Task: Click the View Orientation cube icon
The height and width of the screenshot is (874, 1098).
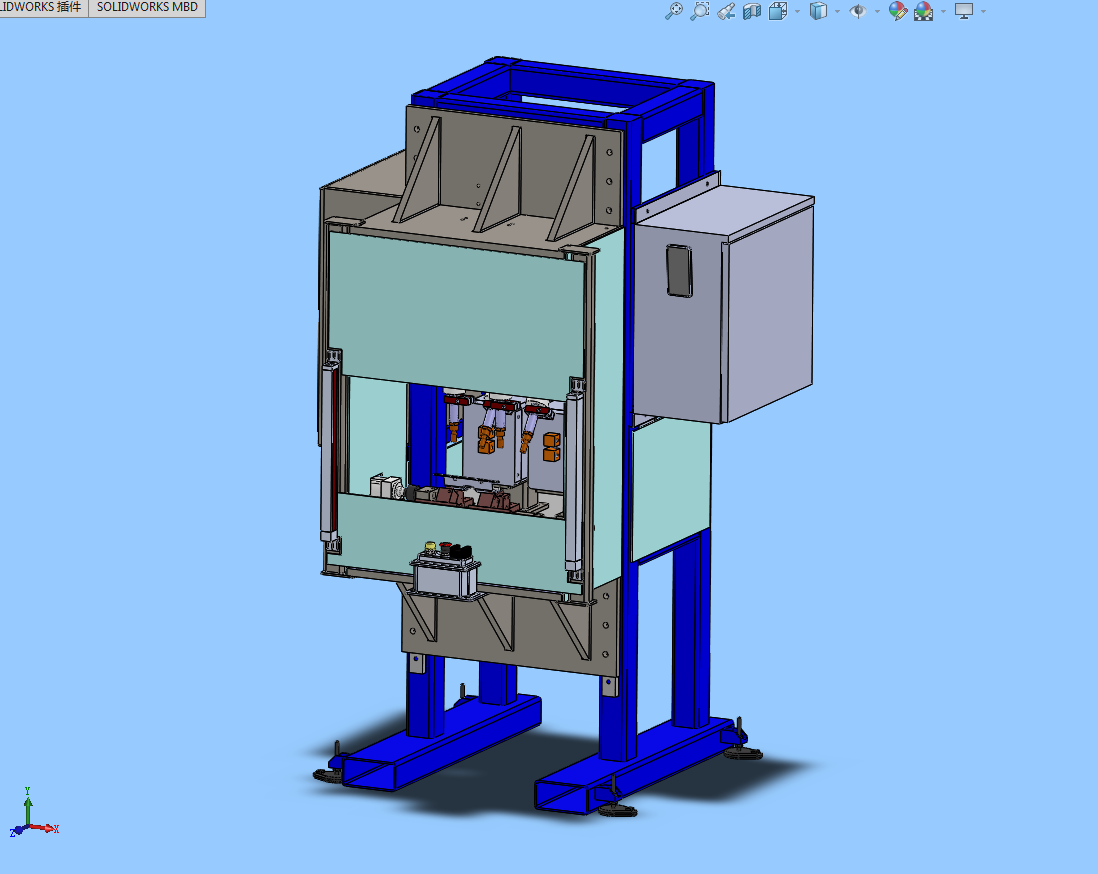Action: point(778,11)
